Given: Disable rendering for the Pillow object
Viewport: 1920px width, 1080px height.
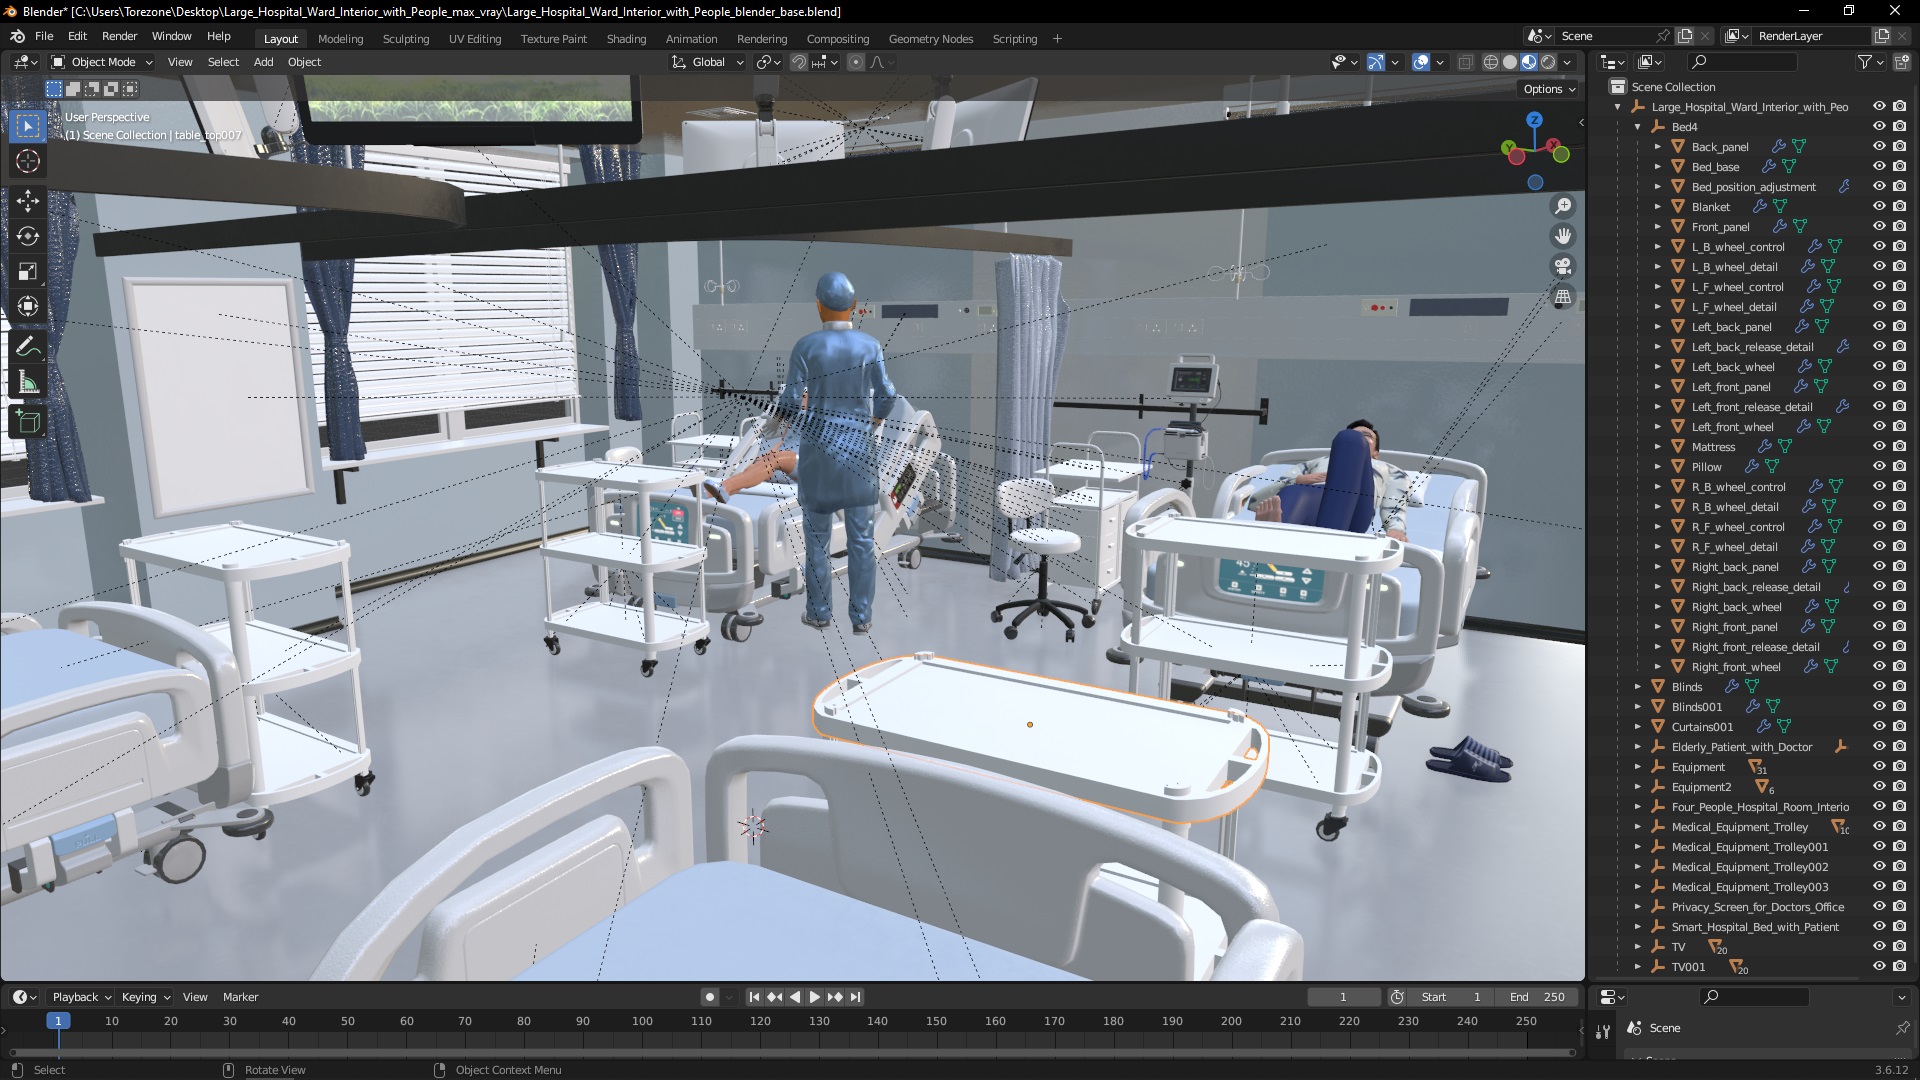Looking at the screenshot, I should 1899,466.
